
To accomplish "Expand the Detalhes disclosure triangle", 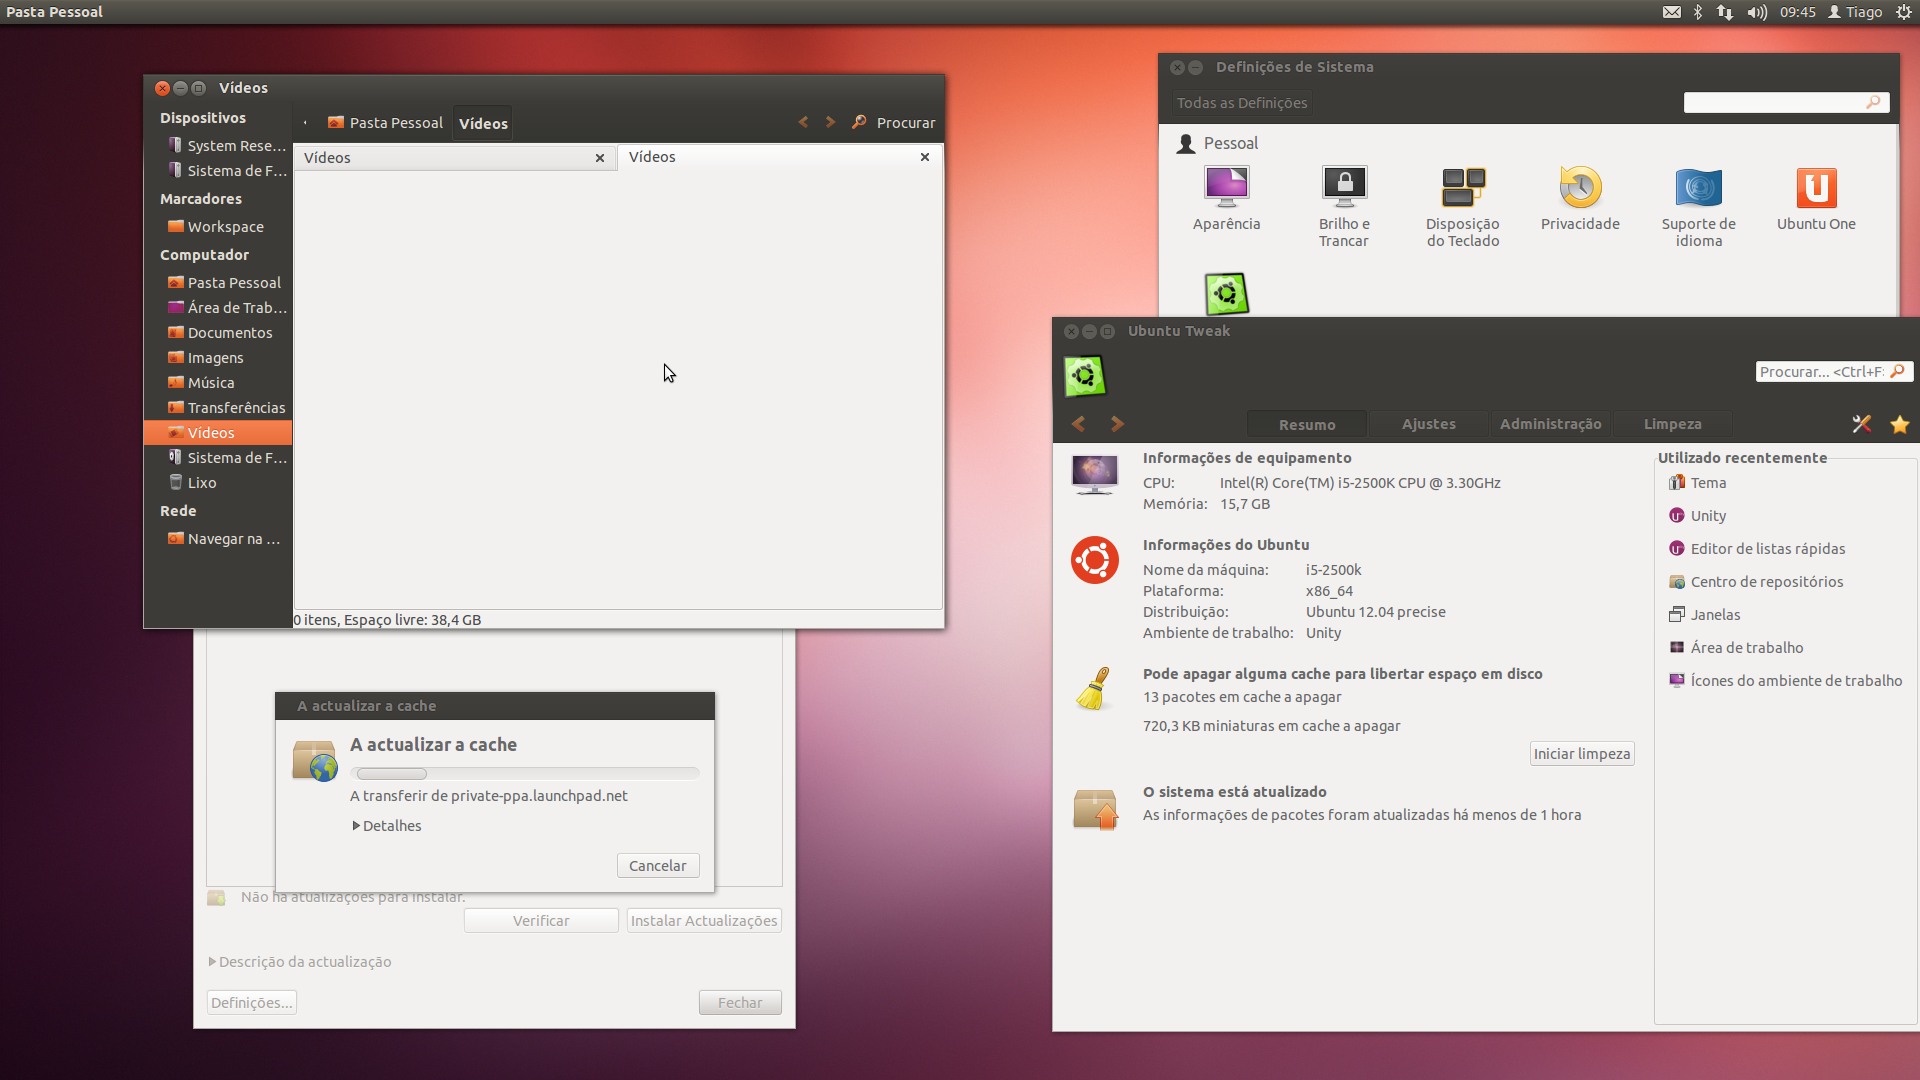I will (x=356, y=826).
